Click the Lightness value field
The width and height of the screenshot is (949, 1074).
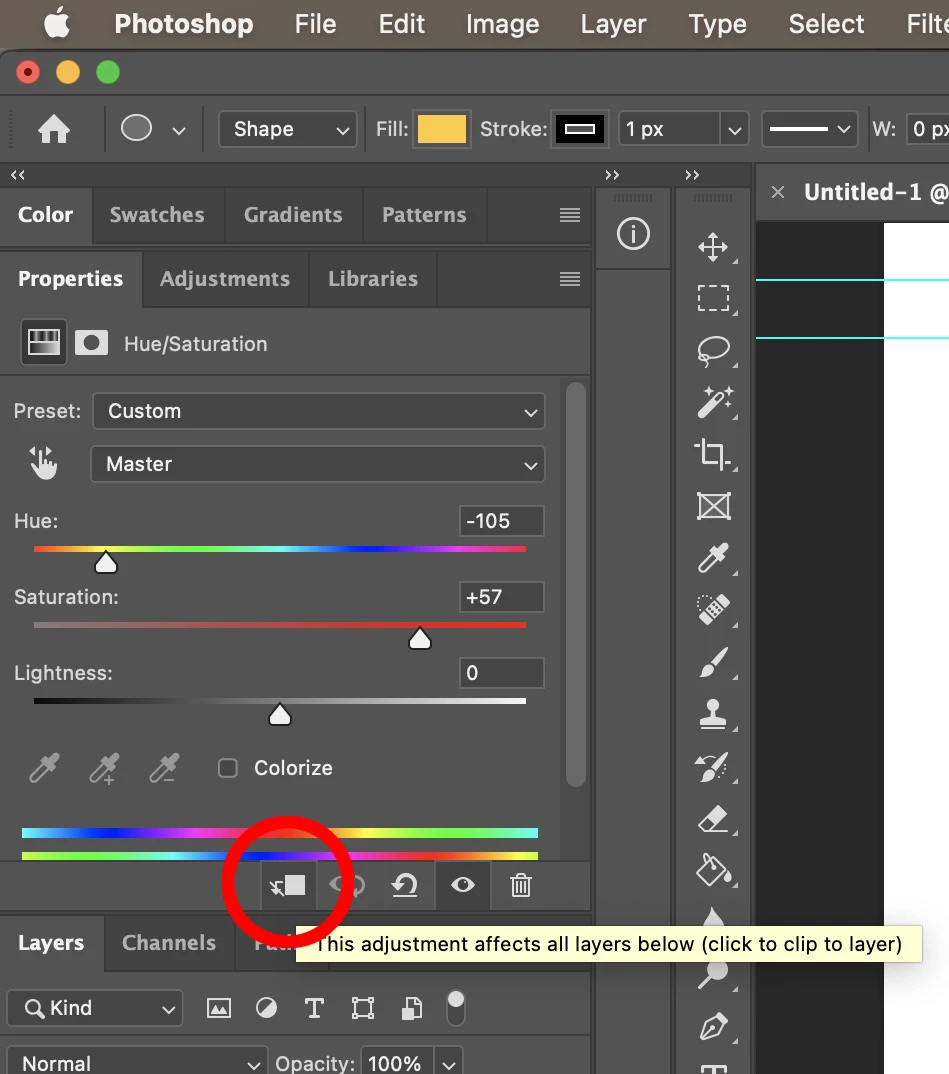(502, 673)
